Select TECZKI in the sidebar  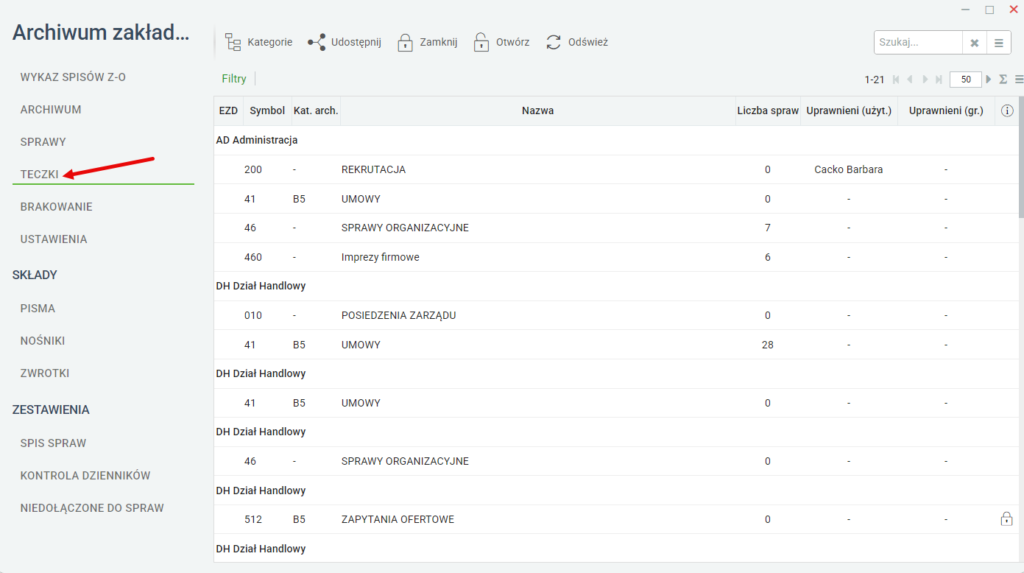[39, 174]
